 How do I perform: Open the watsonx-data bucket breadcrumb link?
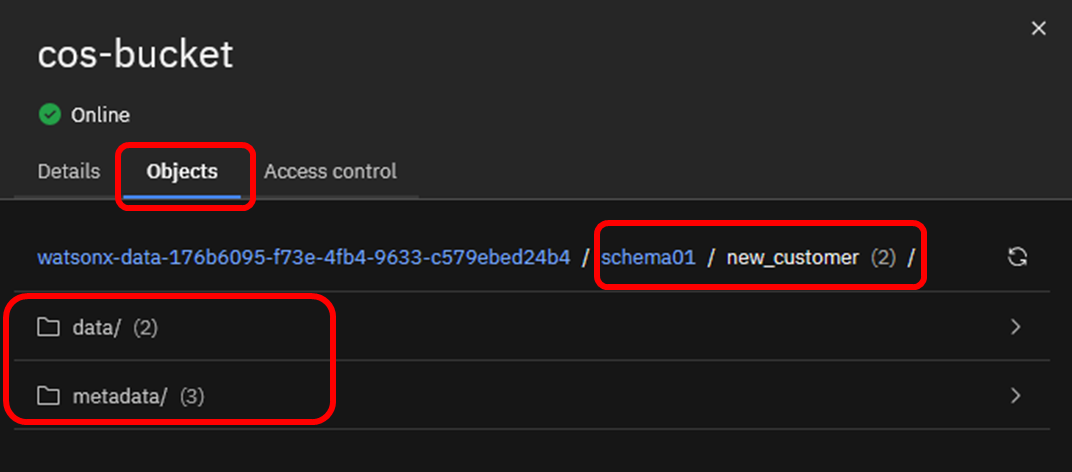click(x=304, y=257)
